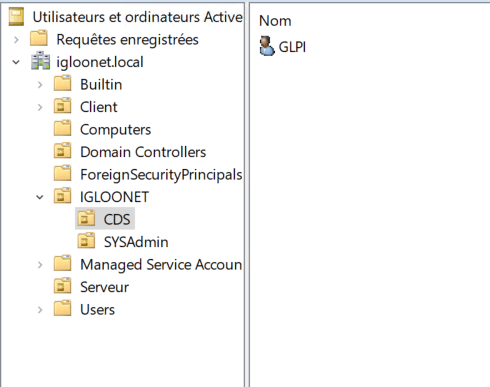Image resolution: width=490 pixels, height=387 pixels.
Task: Select the Users tree label
Action: pos(97,310)
